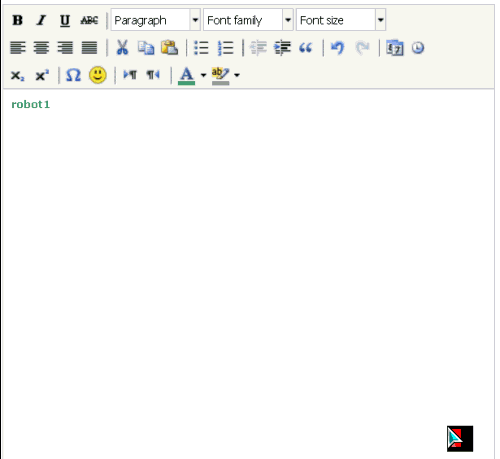This screenshot has width=500, height=459.
Task: Open the Font size dropdown
Action: (341, 20)
